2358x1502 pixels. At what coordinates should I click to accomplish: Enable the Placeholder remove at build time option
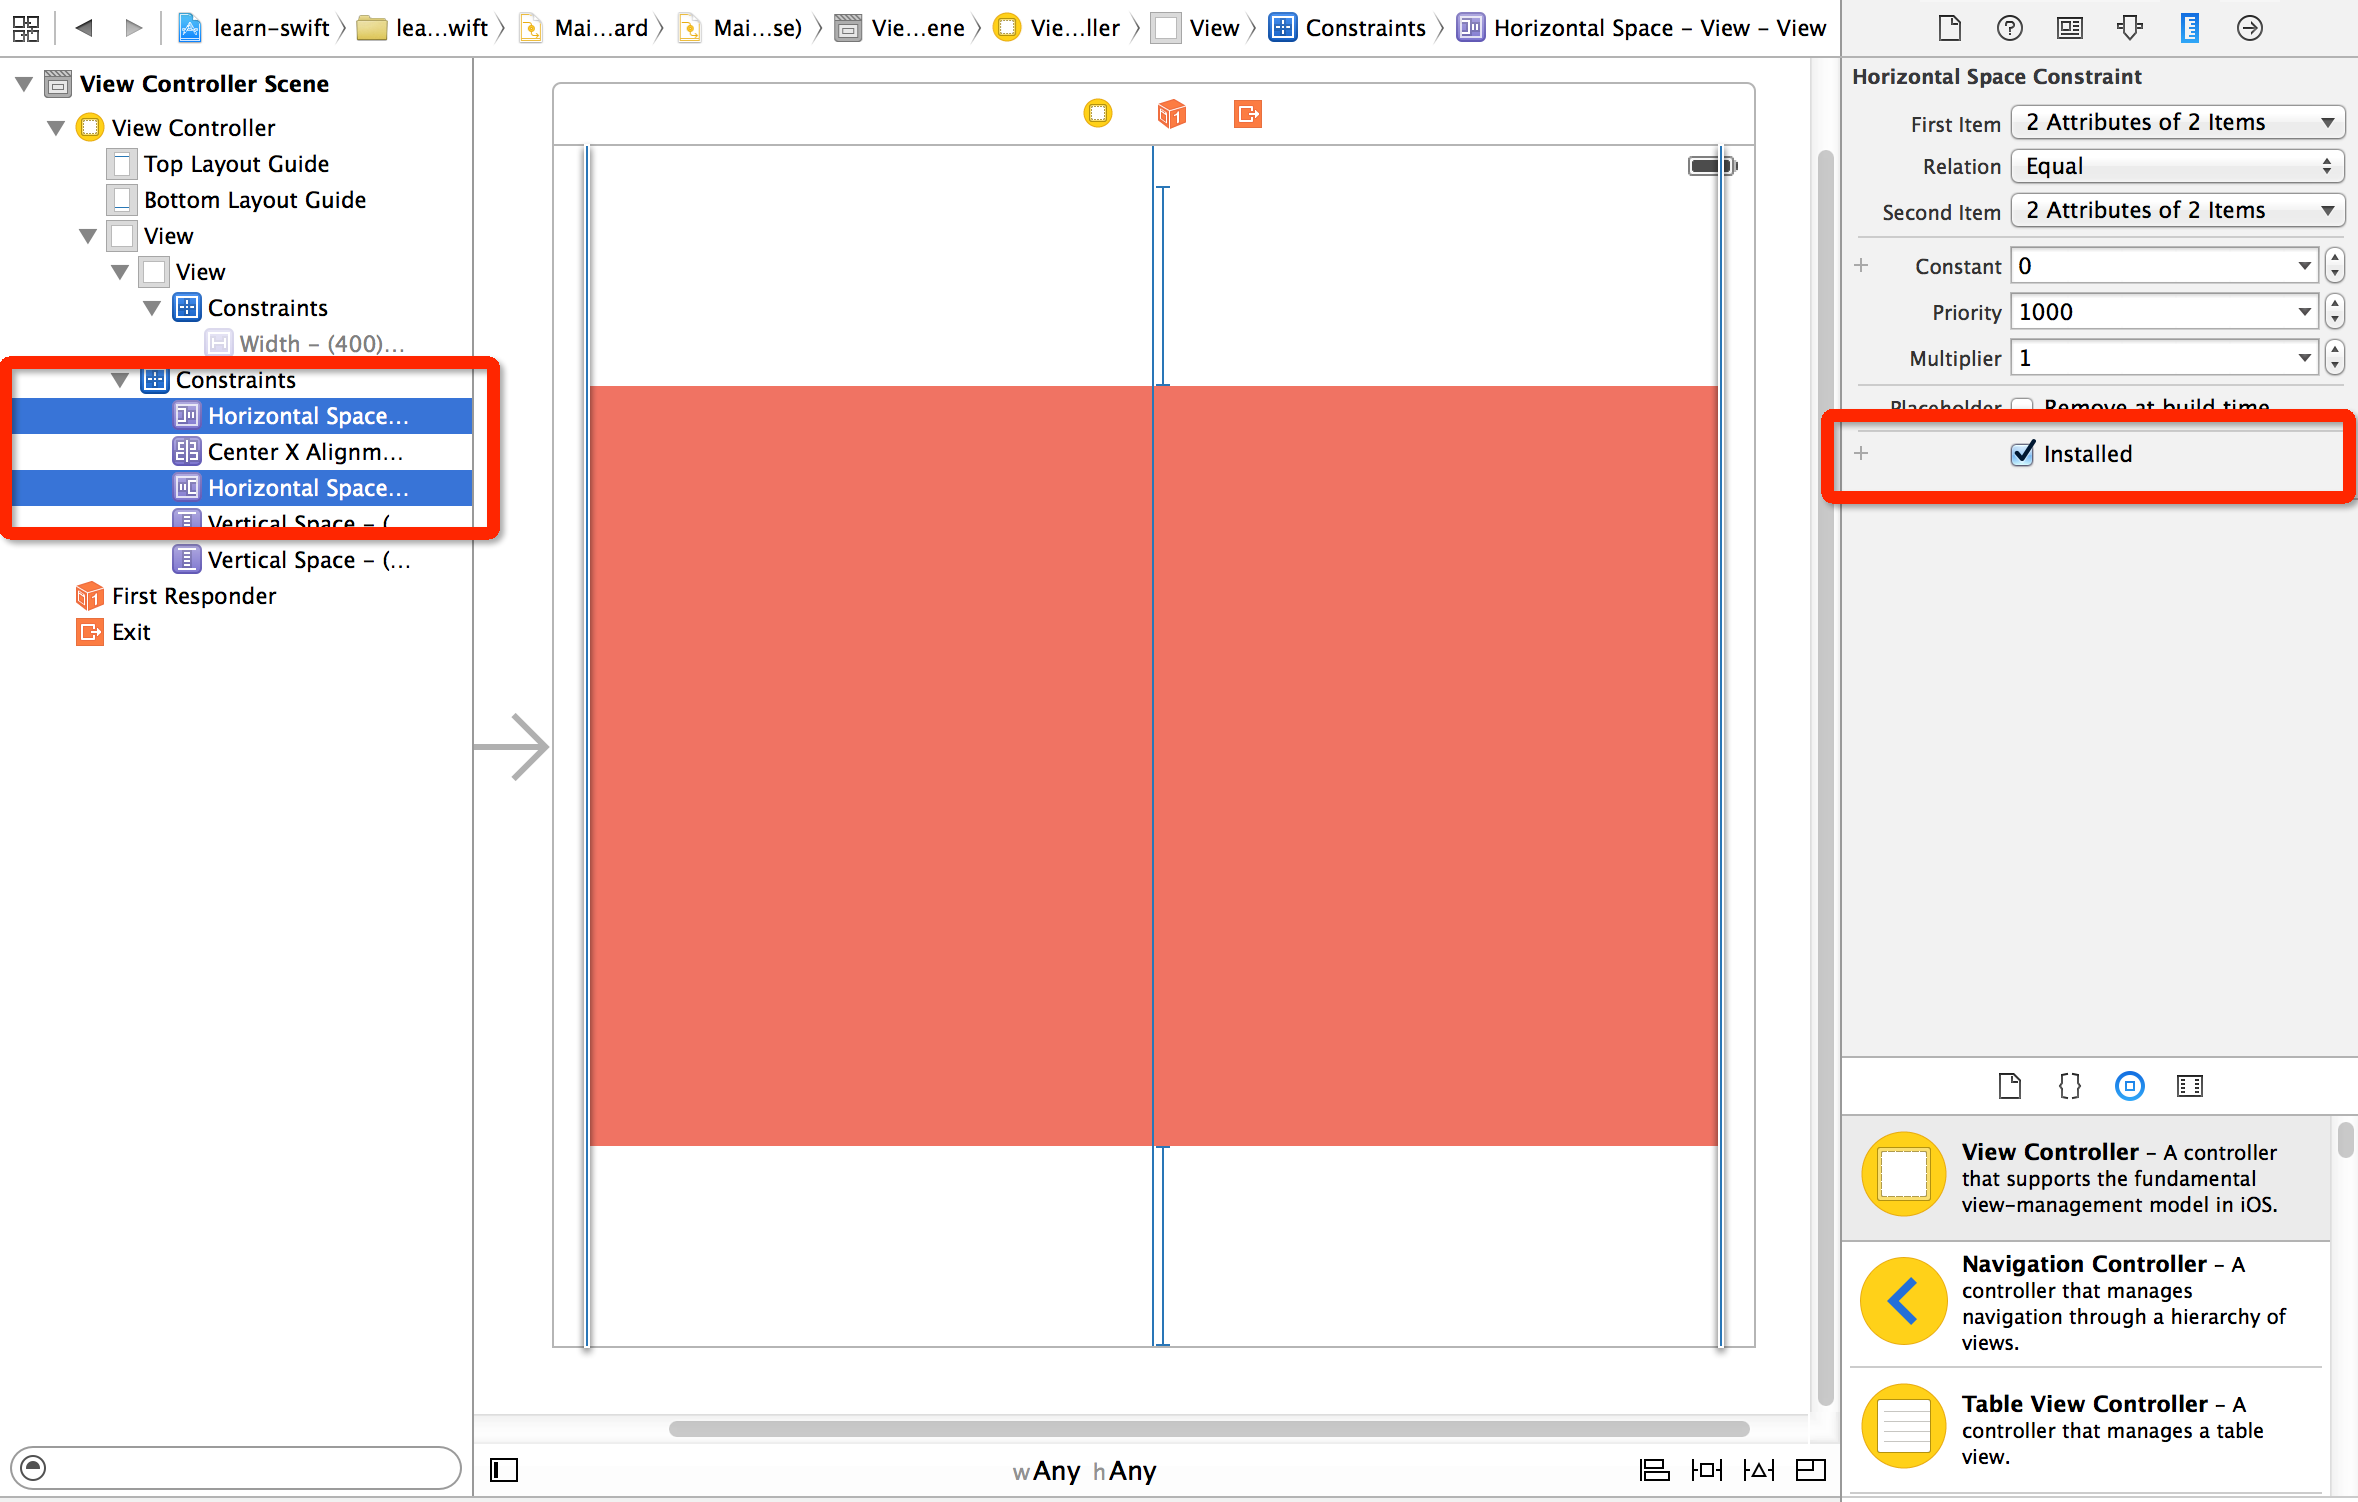point(2022,406)
